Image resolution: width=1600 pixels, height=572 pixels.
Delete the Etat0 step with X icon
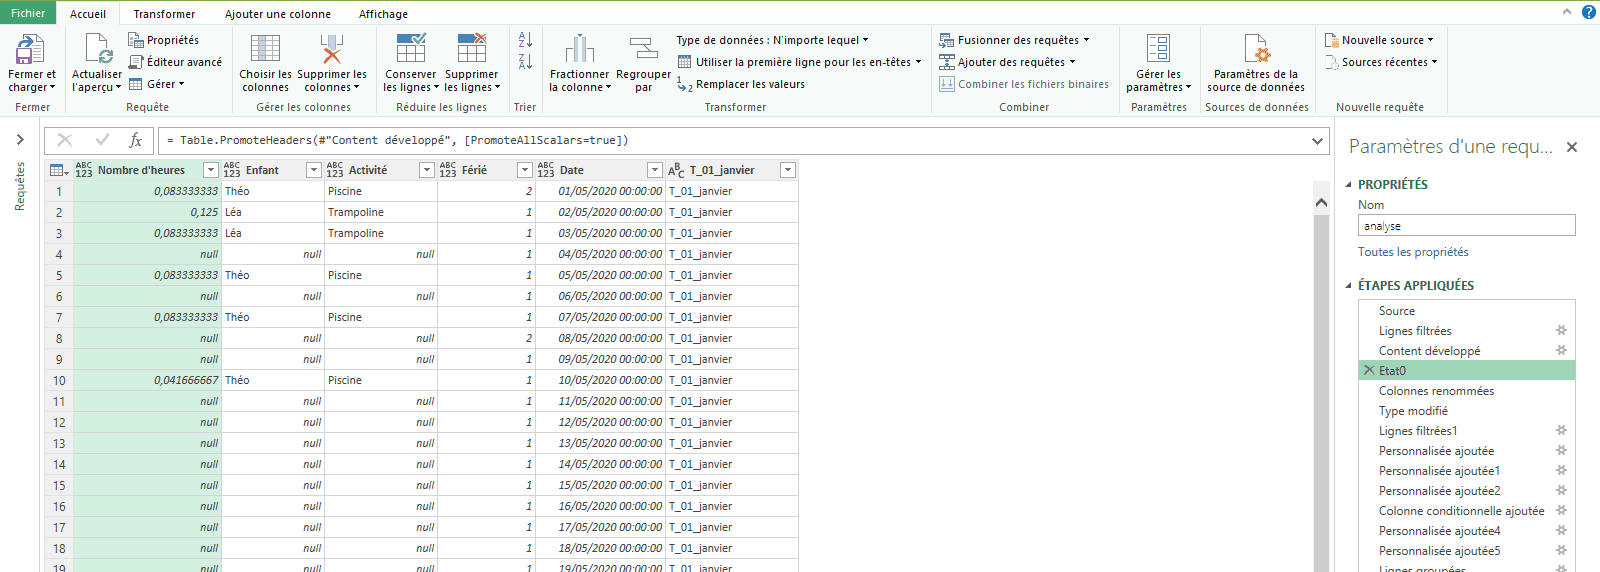pos(1369,371)
